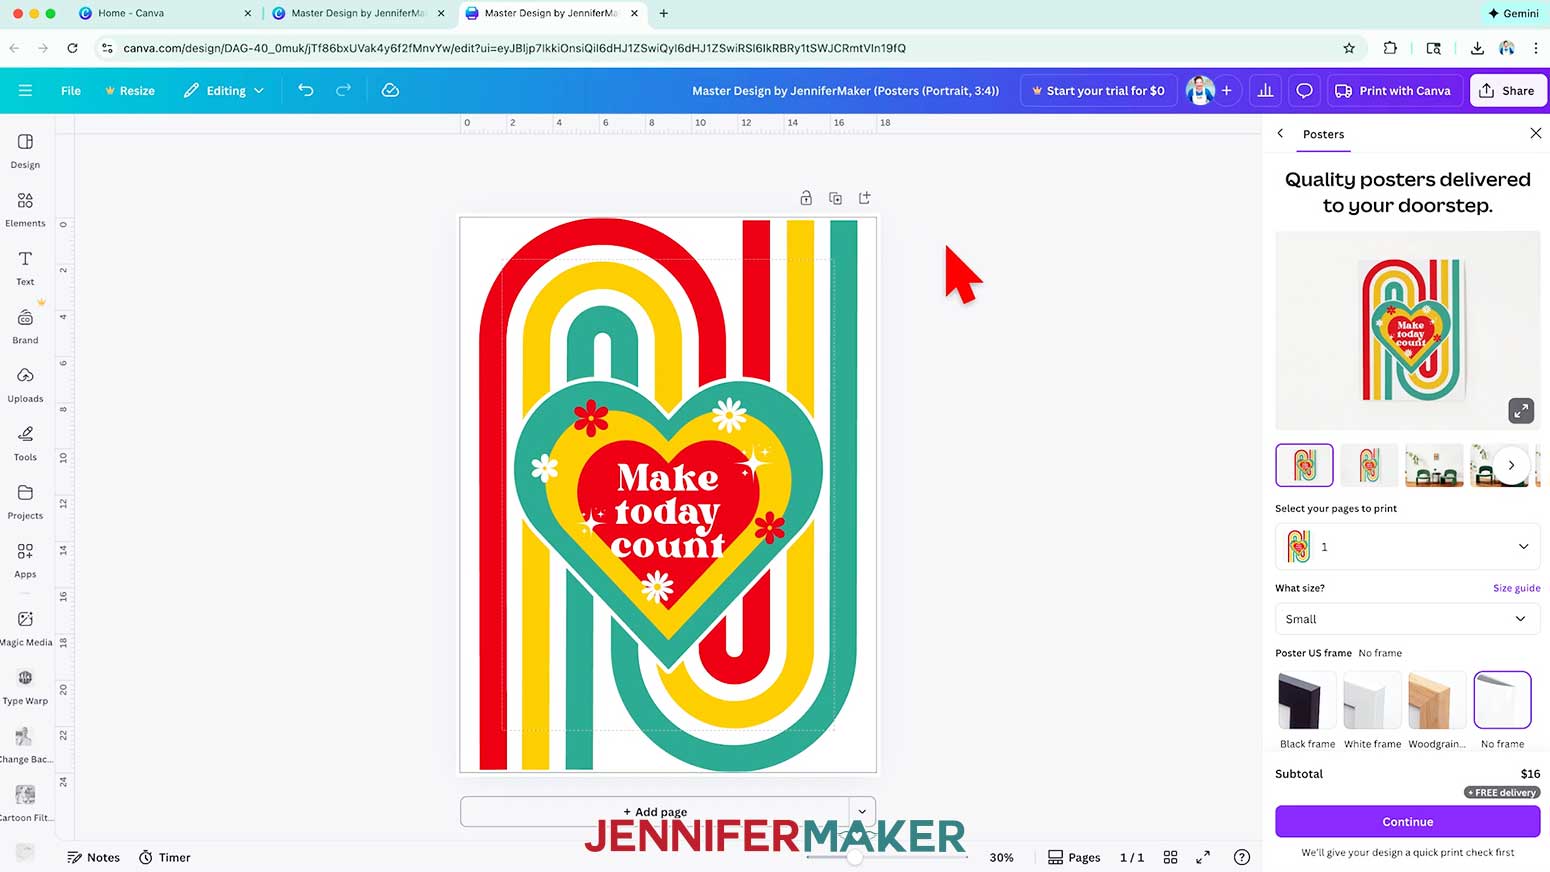Open the Design sidebar panel
Viewport: 1550px width, 872px height.
[x=25, y=151]
